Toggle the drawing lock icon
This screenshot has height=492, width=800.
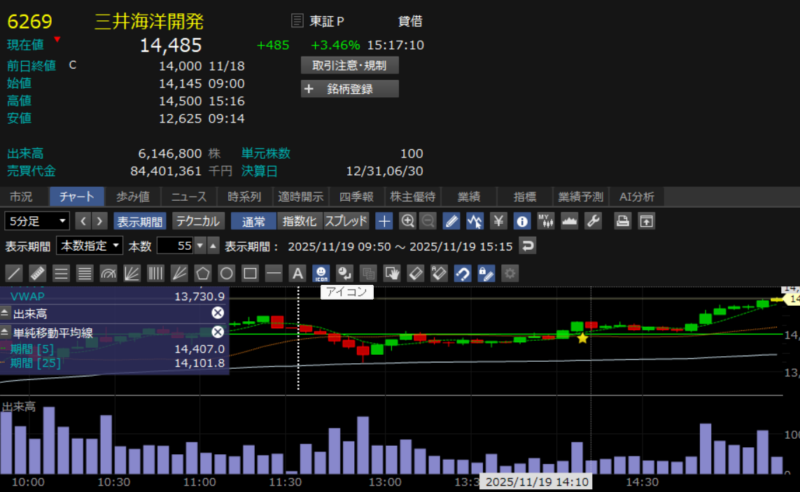click(x=486, y=272)
